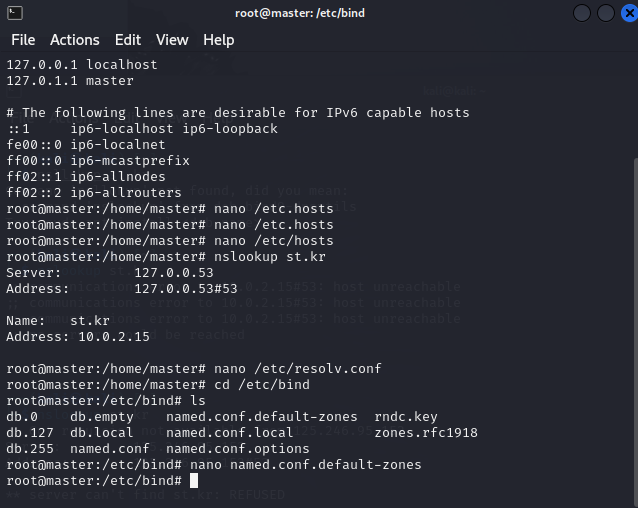The width and height of the screenshot is (638, 508).
Task: Open the Edit menu
Action: [x=128, y=40]
